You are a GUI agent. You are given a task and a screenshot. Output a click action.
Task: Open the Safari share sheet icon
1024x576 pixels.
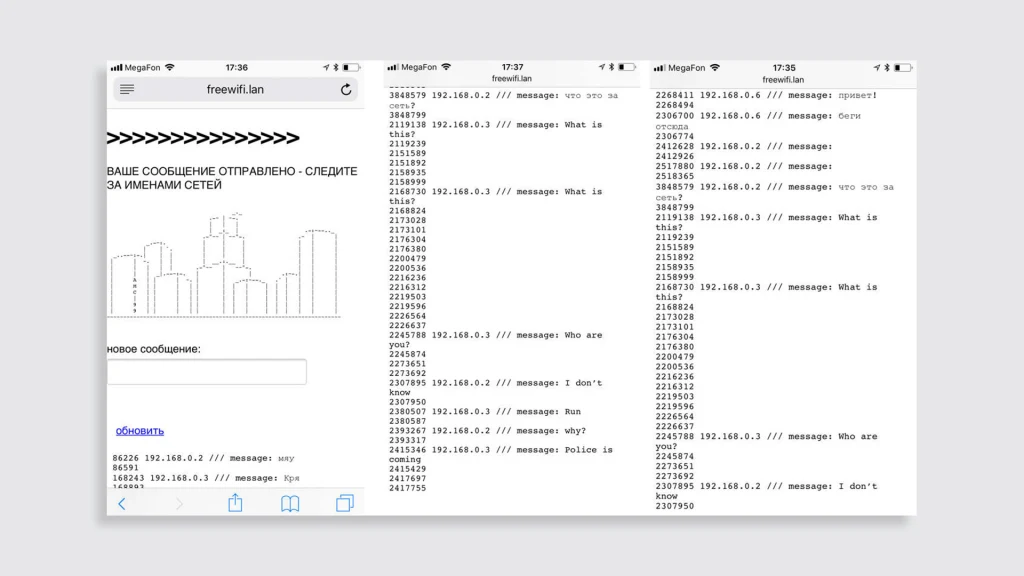pyautogui.click(x=235, y=503)
